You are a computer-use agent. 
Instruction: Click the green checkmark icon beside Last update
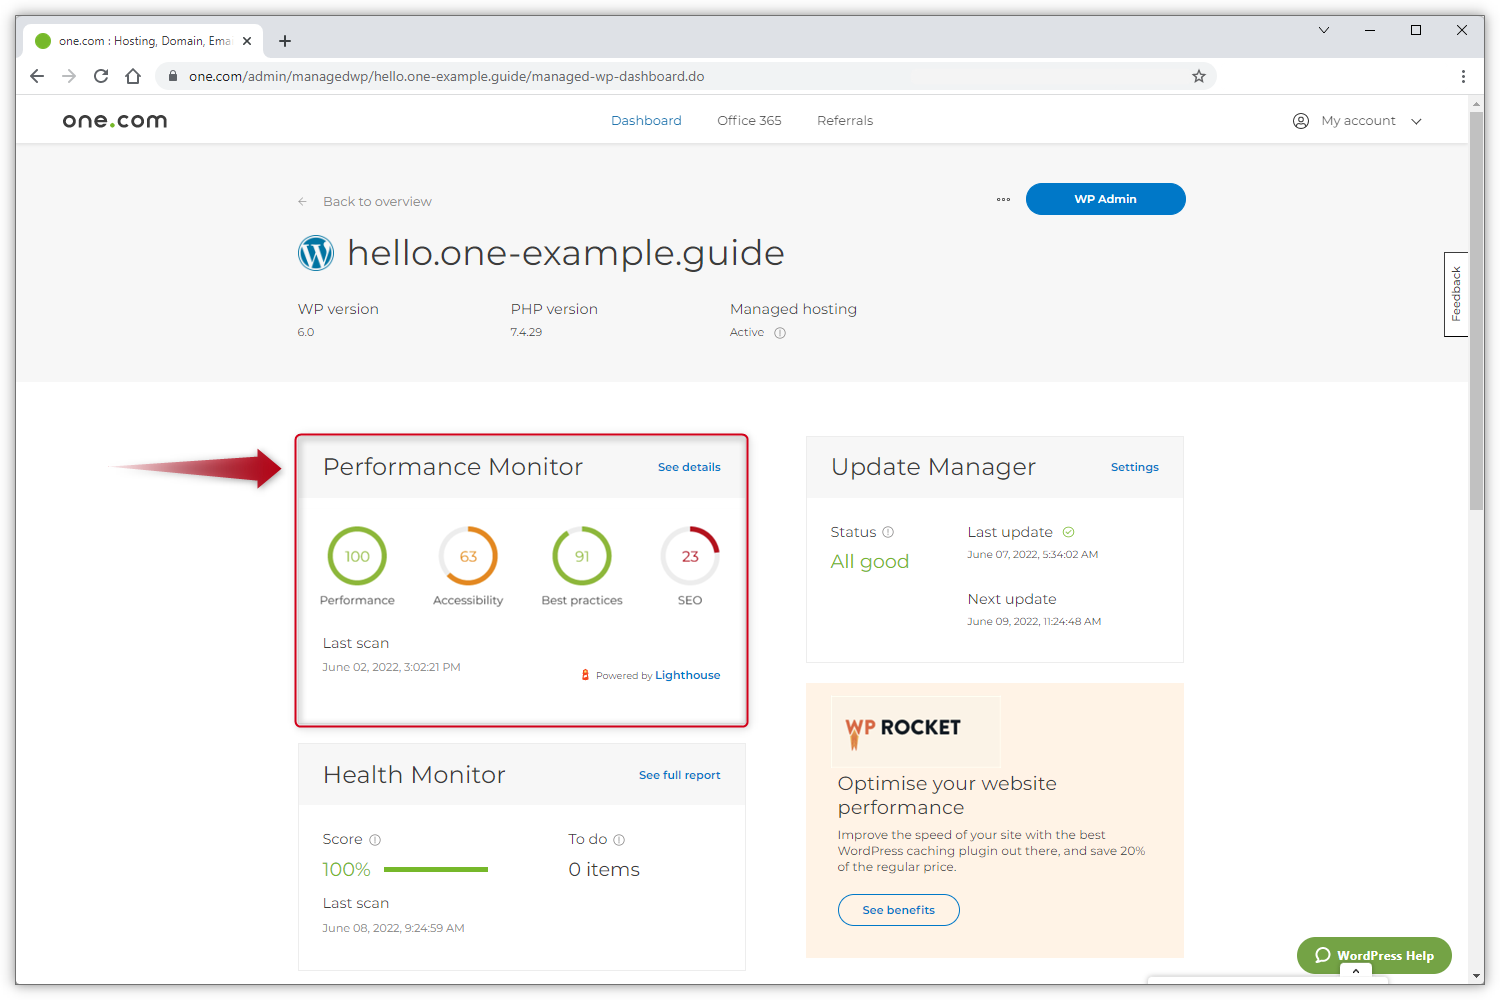(1068, 531)
